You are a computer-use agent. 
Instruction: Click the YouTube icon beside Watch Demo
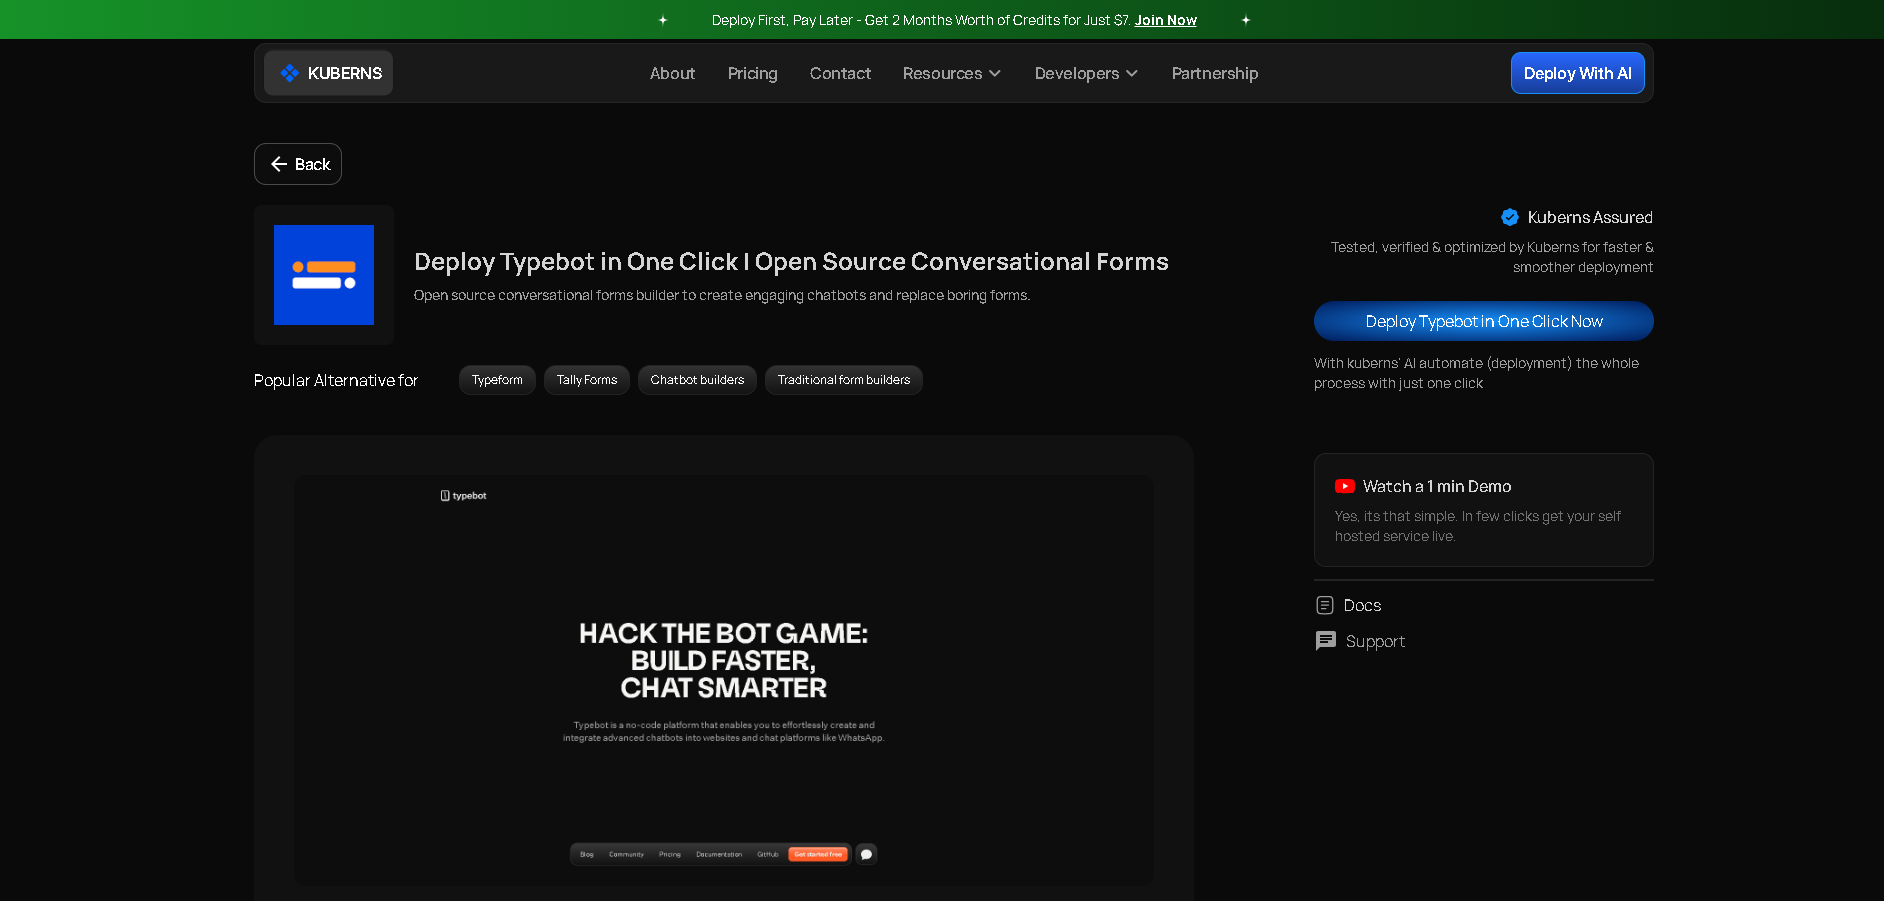[1344, 486]
